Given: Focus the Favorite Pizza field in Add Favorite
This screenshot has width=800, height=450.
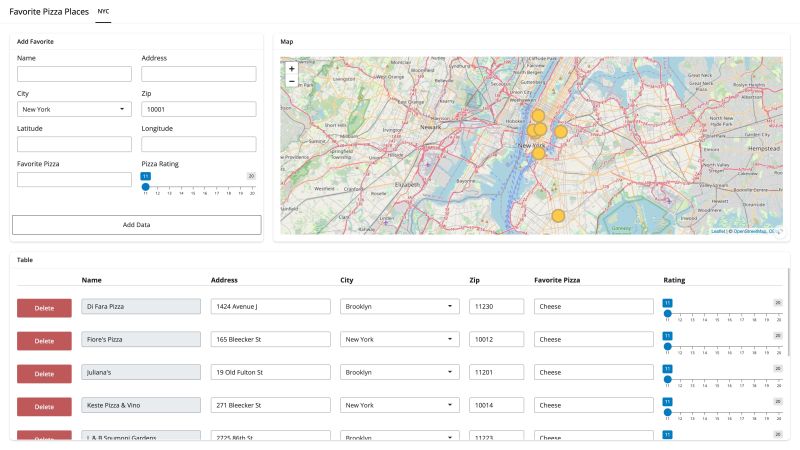Looking at the screenshot, I should (74, 179).
